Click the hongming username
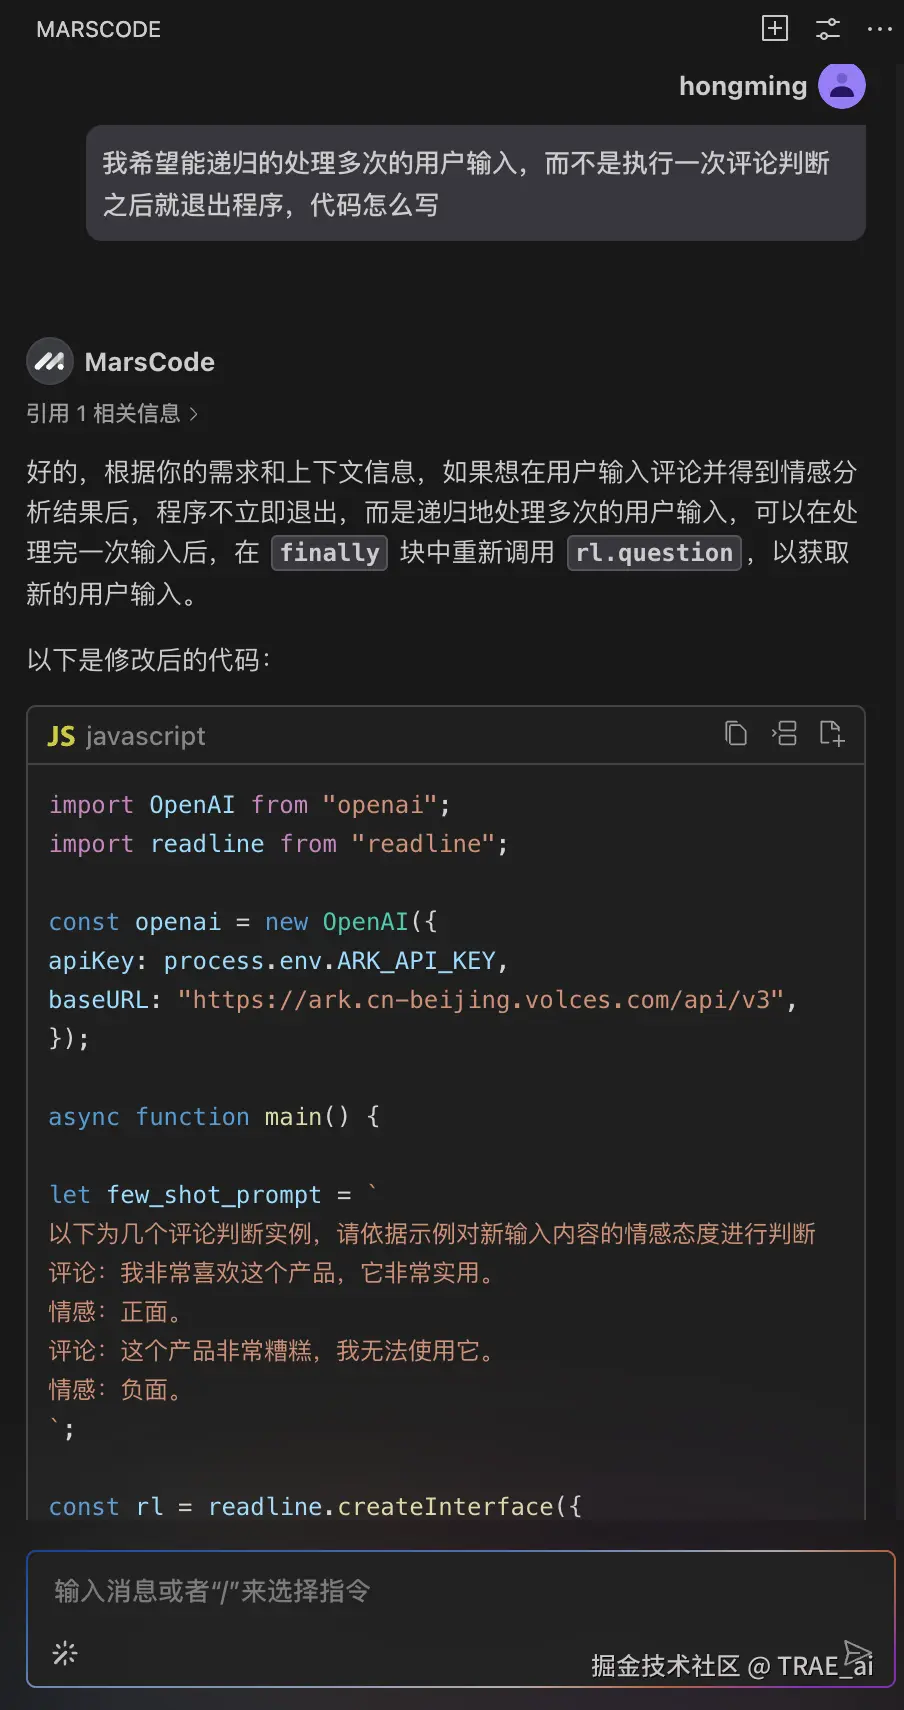 743,85
